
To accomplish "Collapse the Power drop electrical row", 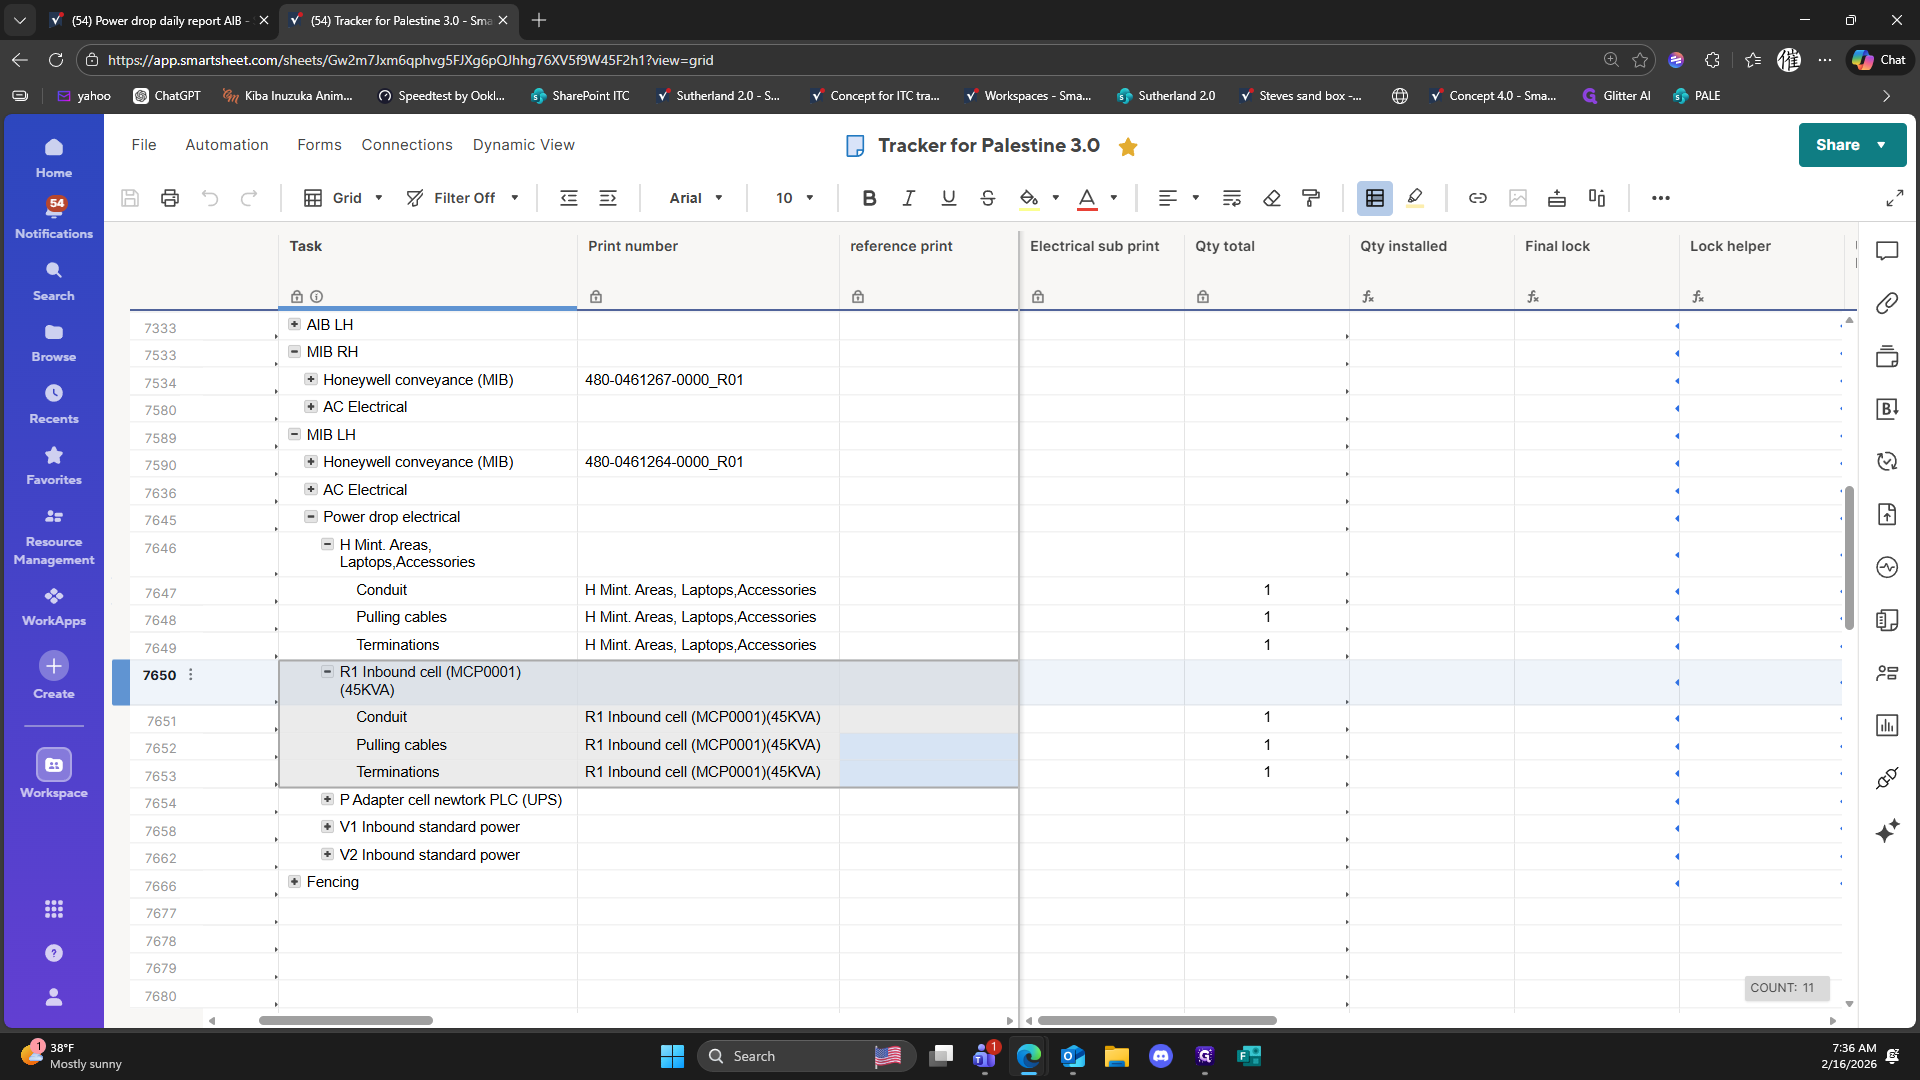I will 311,517.
